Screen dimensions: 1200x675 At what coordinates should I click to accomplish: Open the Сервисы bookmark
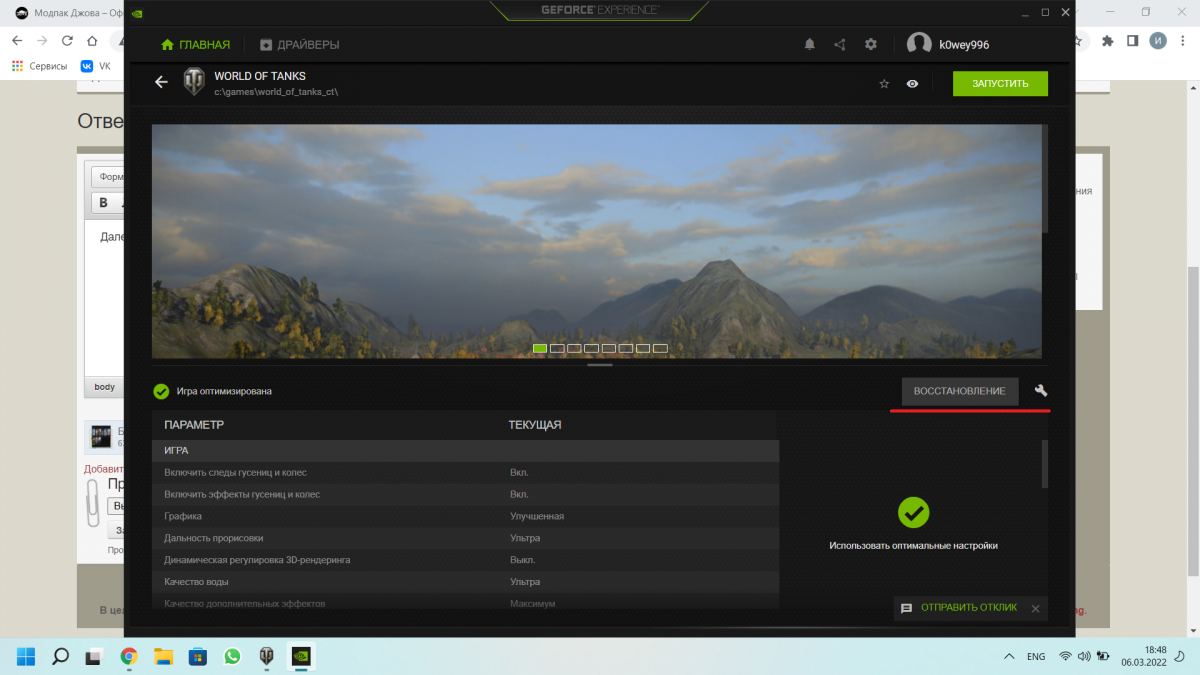[40, 66]
